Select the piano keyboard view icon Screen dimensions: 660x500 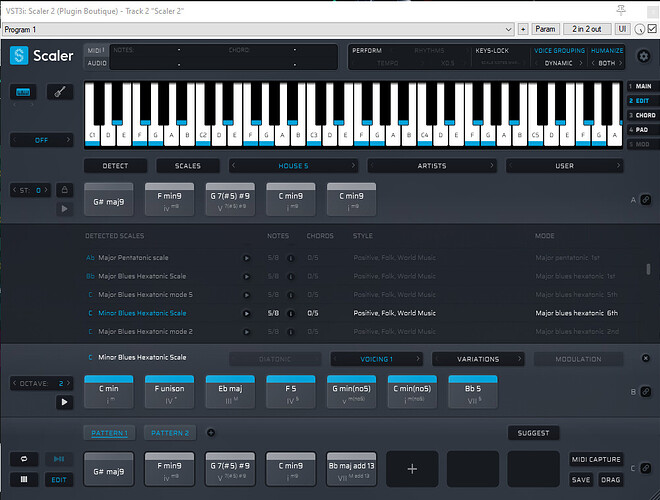click(23, 92)
